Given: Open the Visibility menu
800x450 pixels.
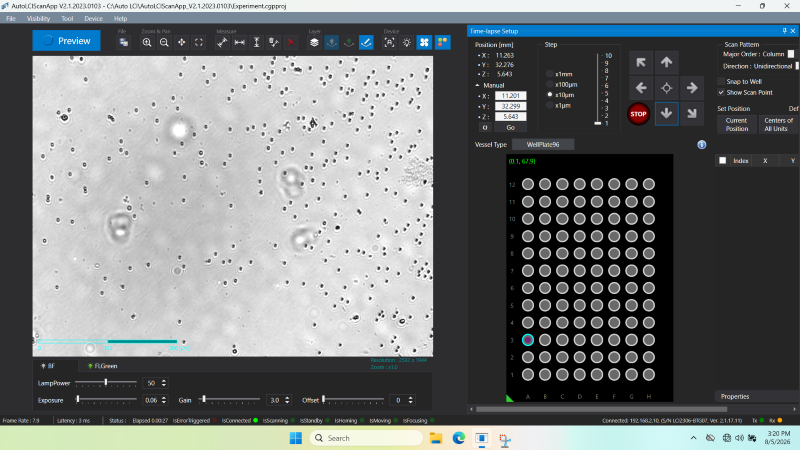Looking at the screenshot, I should coord(38,18).
